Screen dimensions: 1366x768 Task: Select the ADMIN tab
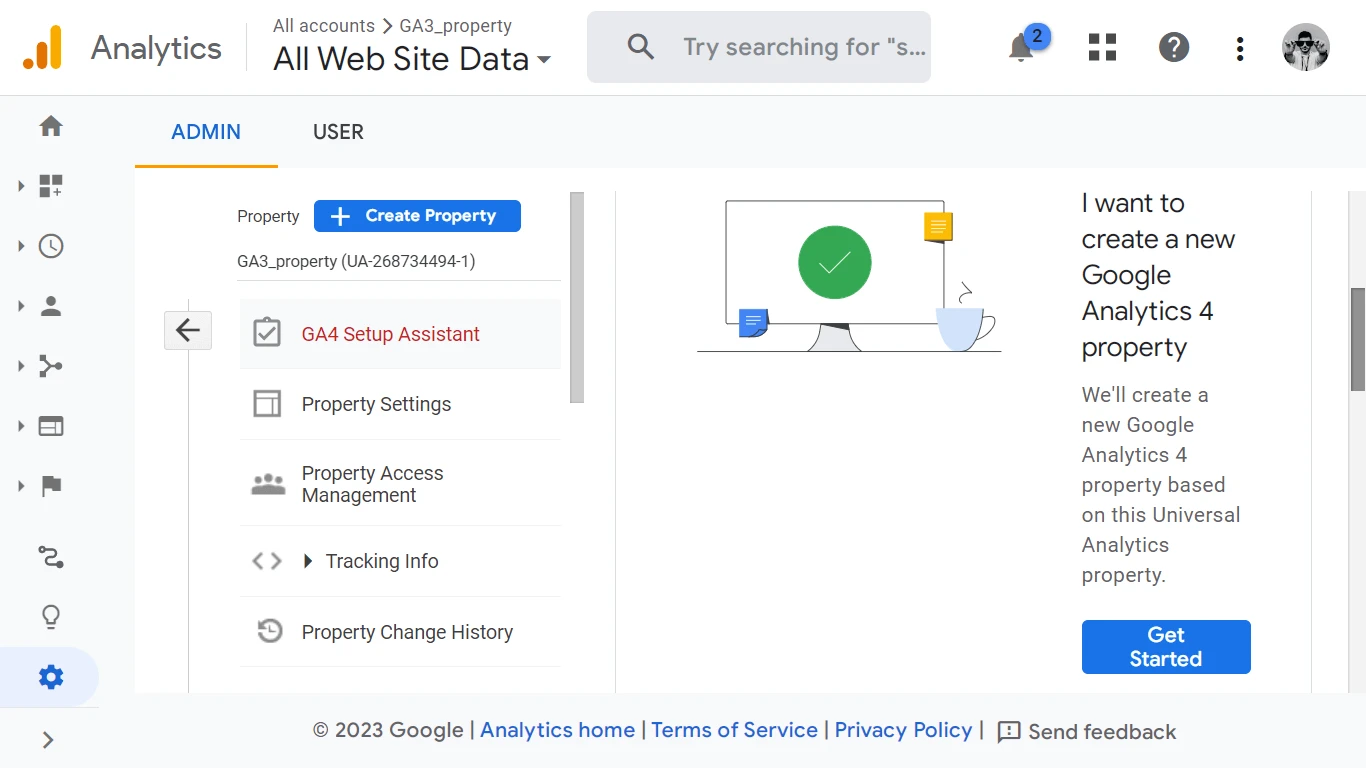[206, 132]
